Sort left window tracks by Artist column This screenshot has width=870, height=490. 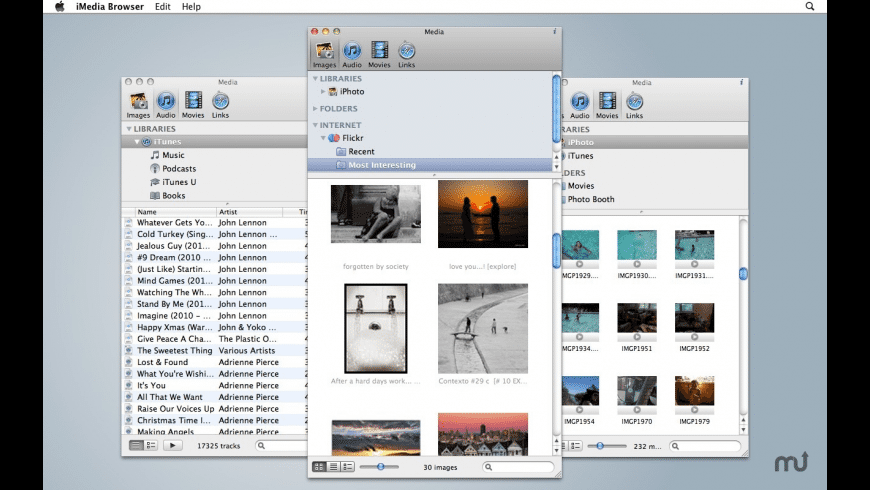pyautogui.click(x=249, y=212)
